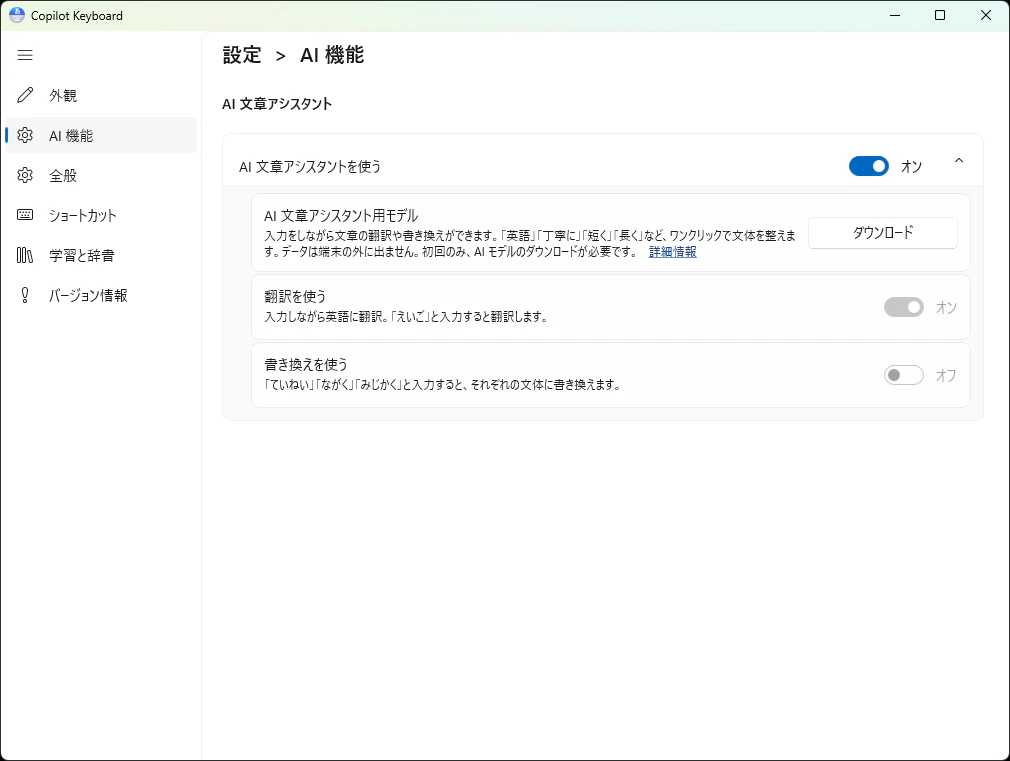Image resolution: width=1010 pixels, height=761 pixels.
Task: Open the 外観 settings page
Action: click(101, 95)
